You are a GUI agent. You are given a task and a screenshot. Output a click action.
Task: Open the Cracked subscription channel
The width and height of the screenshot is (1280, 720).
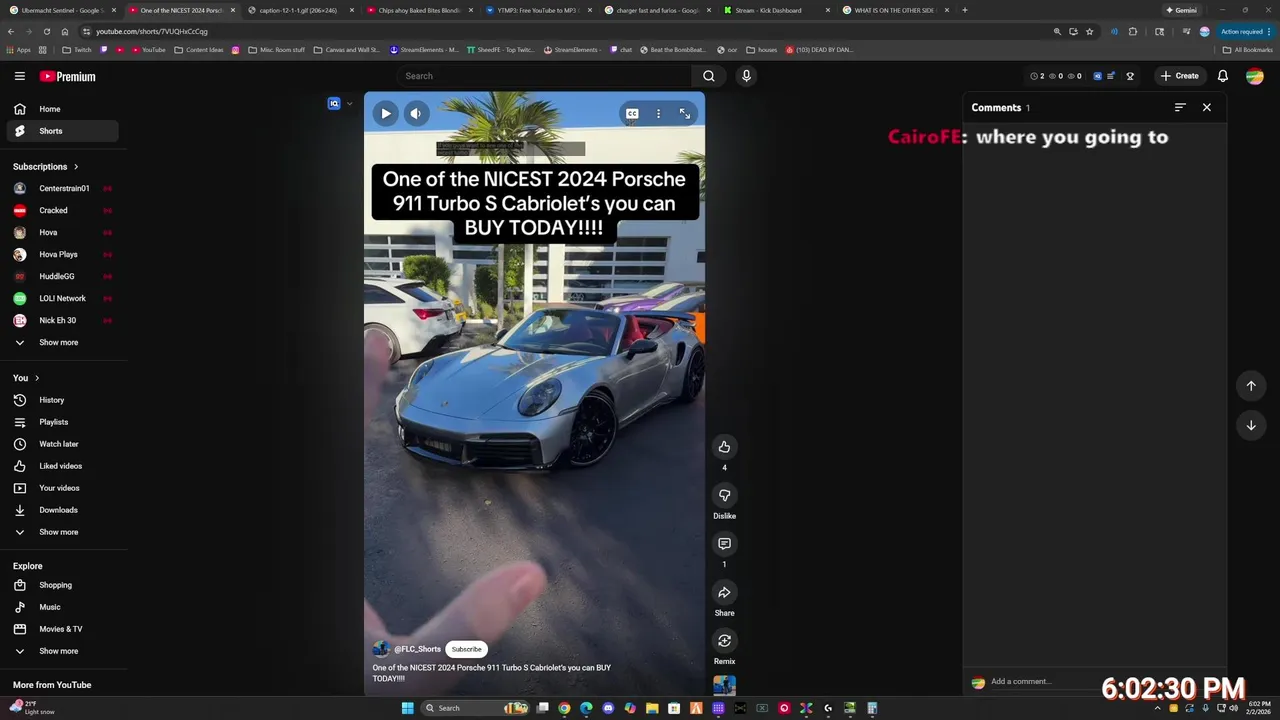coord(63,210)
